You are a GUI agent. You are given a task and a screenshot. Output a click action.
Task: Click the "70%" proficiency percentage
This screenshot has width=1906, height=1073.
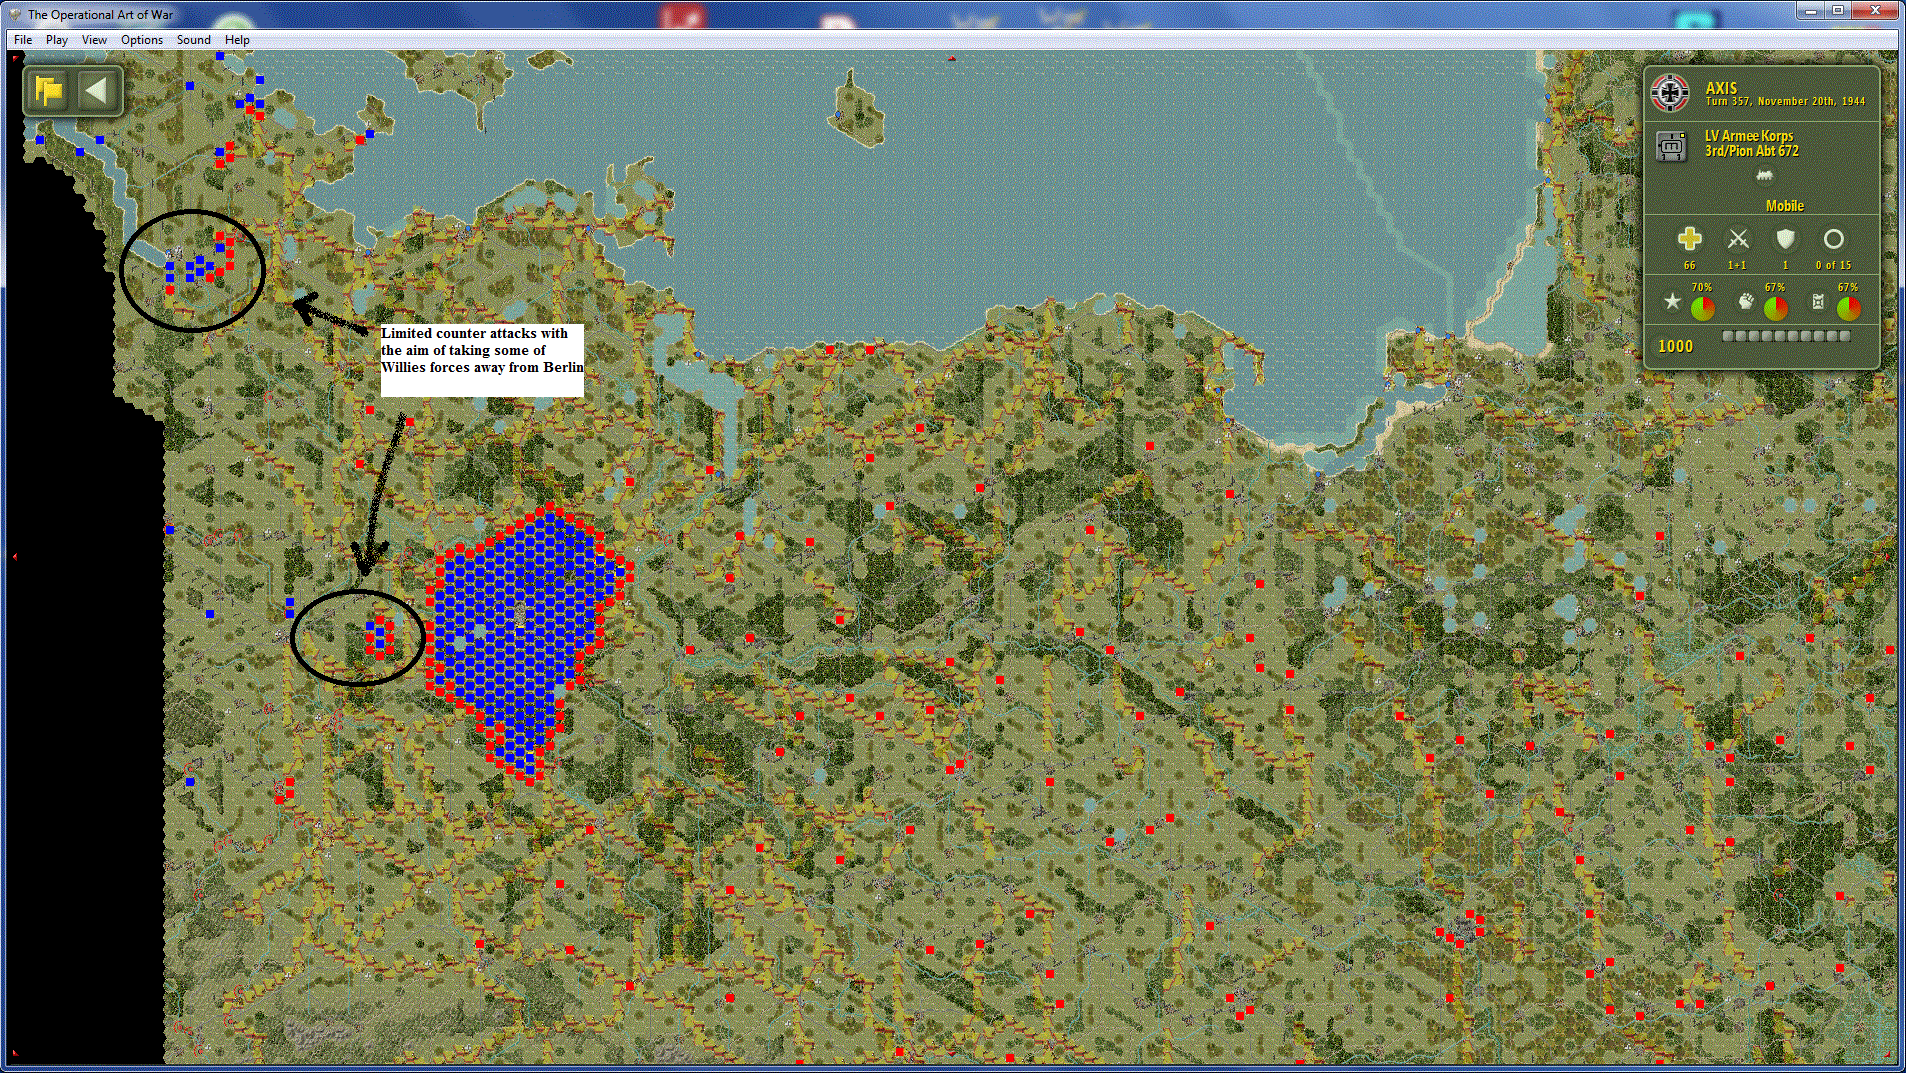(x=1702, y=288)
